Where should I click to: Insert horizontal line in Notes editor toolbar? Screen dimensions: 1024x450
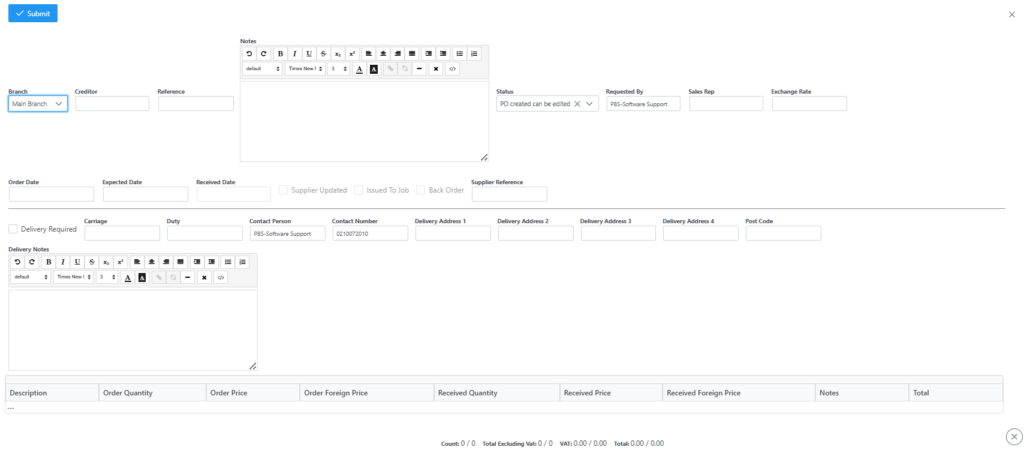[x=419, y=69]
